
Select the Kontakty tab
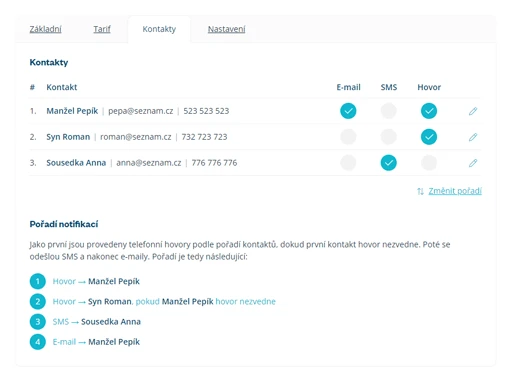pos(159,29)
